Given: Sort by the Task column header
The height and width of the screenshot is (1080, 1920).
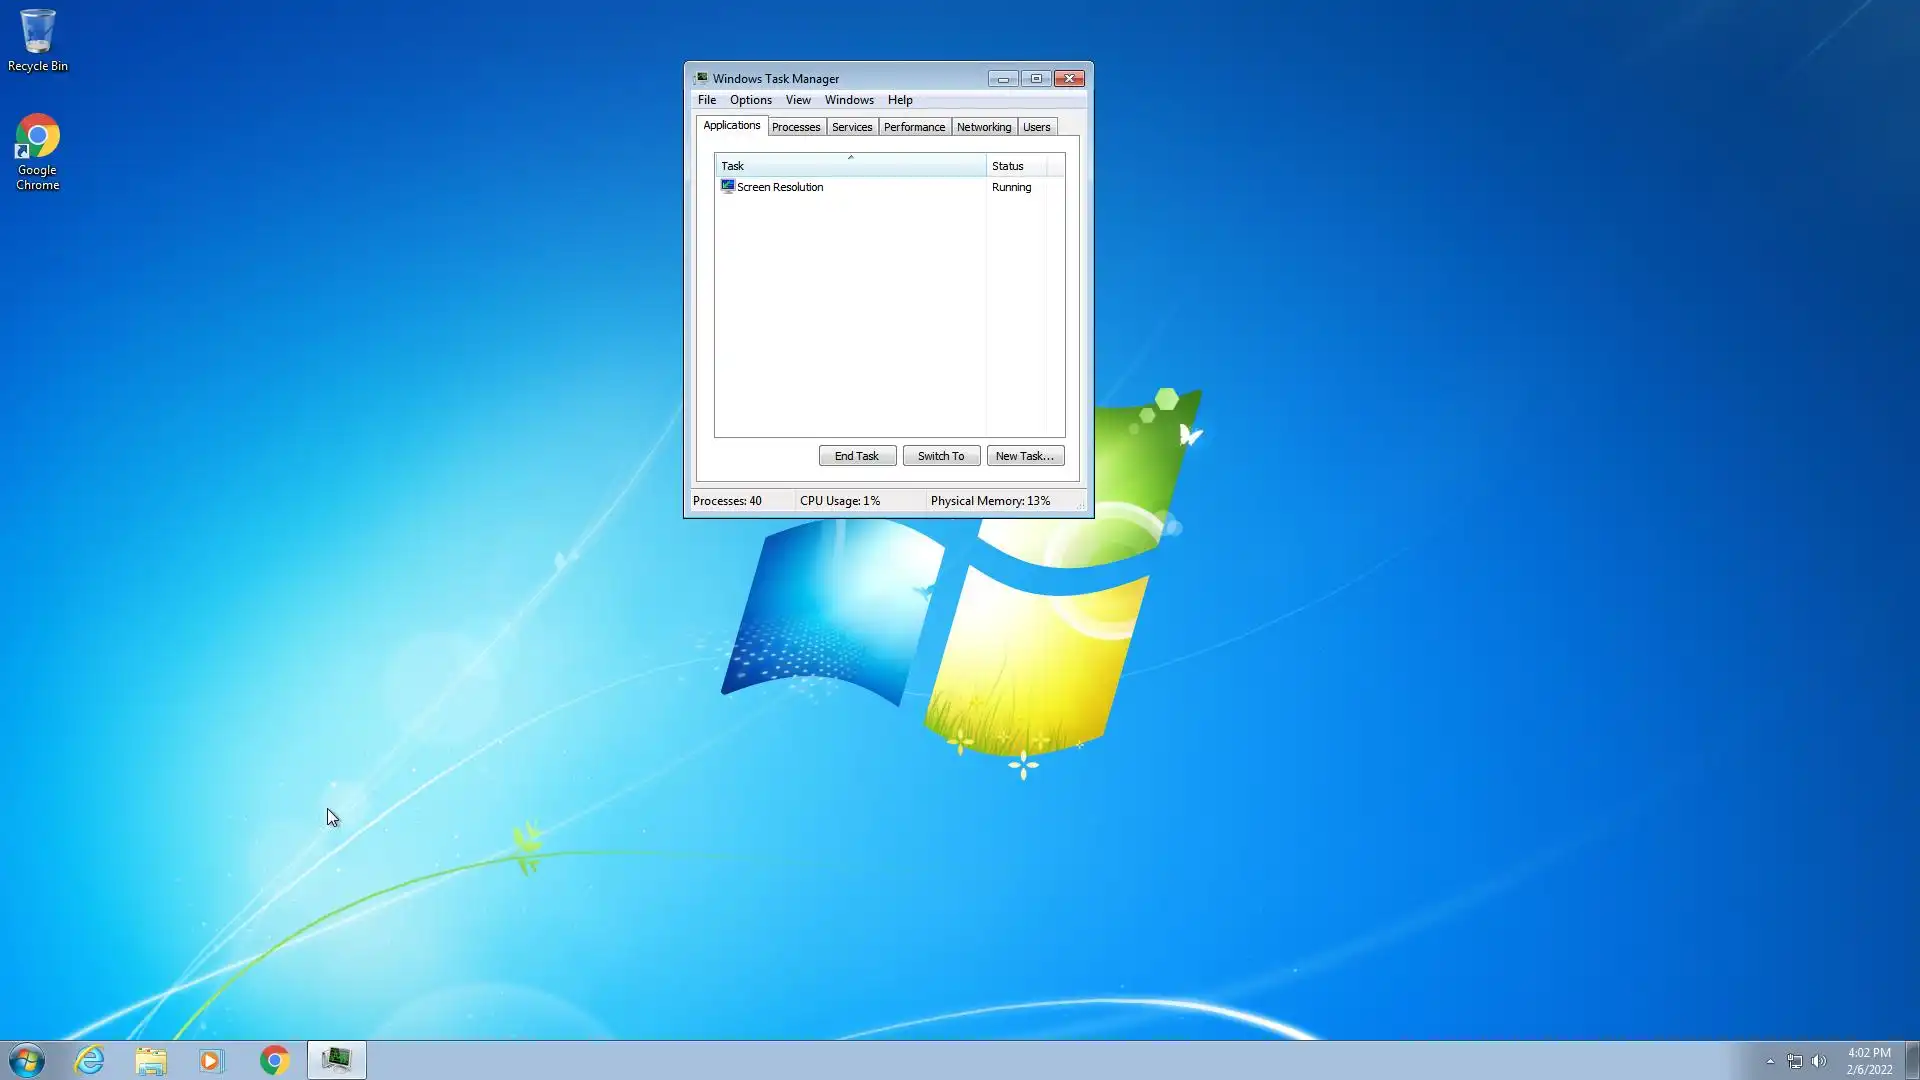Looking at the screenshot, I should click(850, 166).
